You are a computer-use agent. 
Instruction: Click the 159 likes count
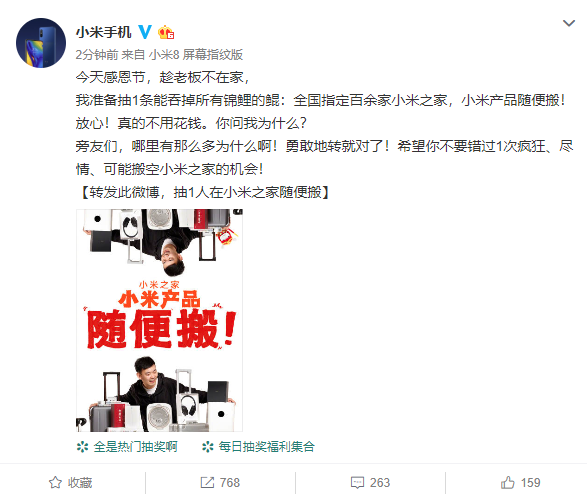tap(530, 483)
